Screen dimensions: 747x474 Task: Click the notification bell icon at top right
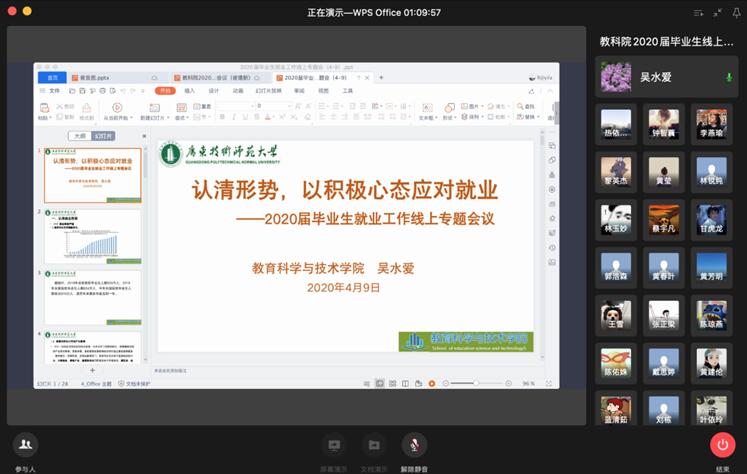[x=736, y=13]
